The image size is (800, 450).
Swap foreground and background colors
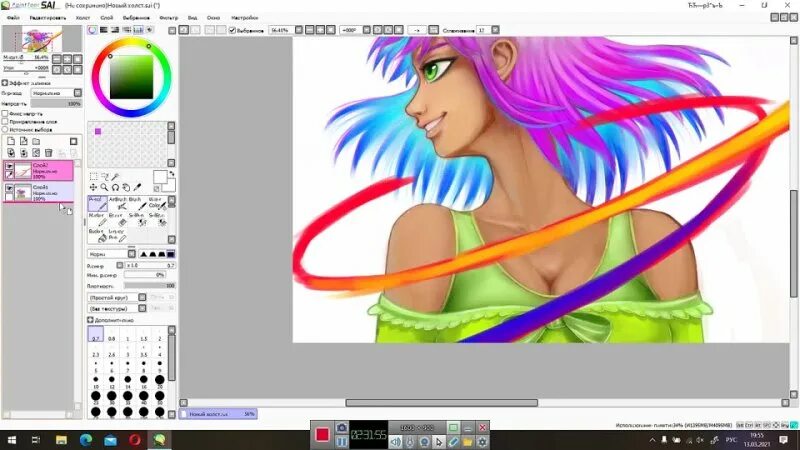pos(172,174)
